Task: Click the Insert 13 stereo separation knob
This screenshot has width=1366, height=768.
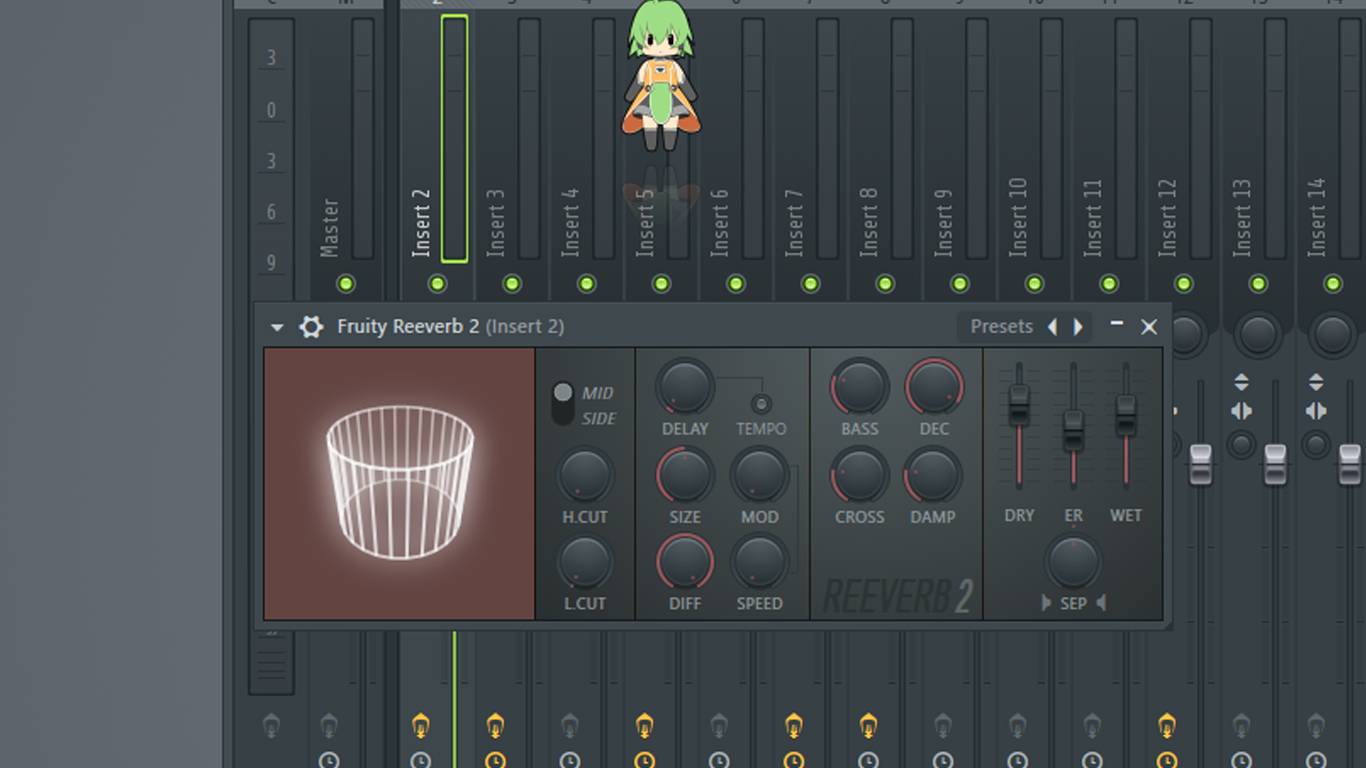Action: (1241, 444)
